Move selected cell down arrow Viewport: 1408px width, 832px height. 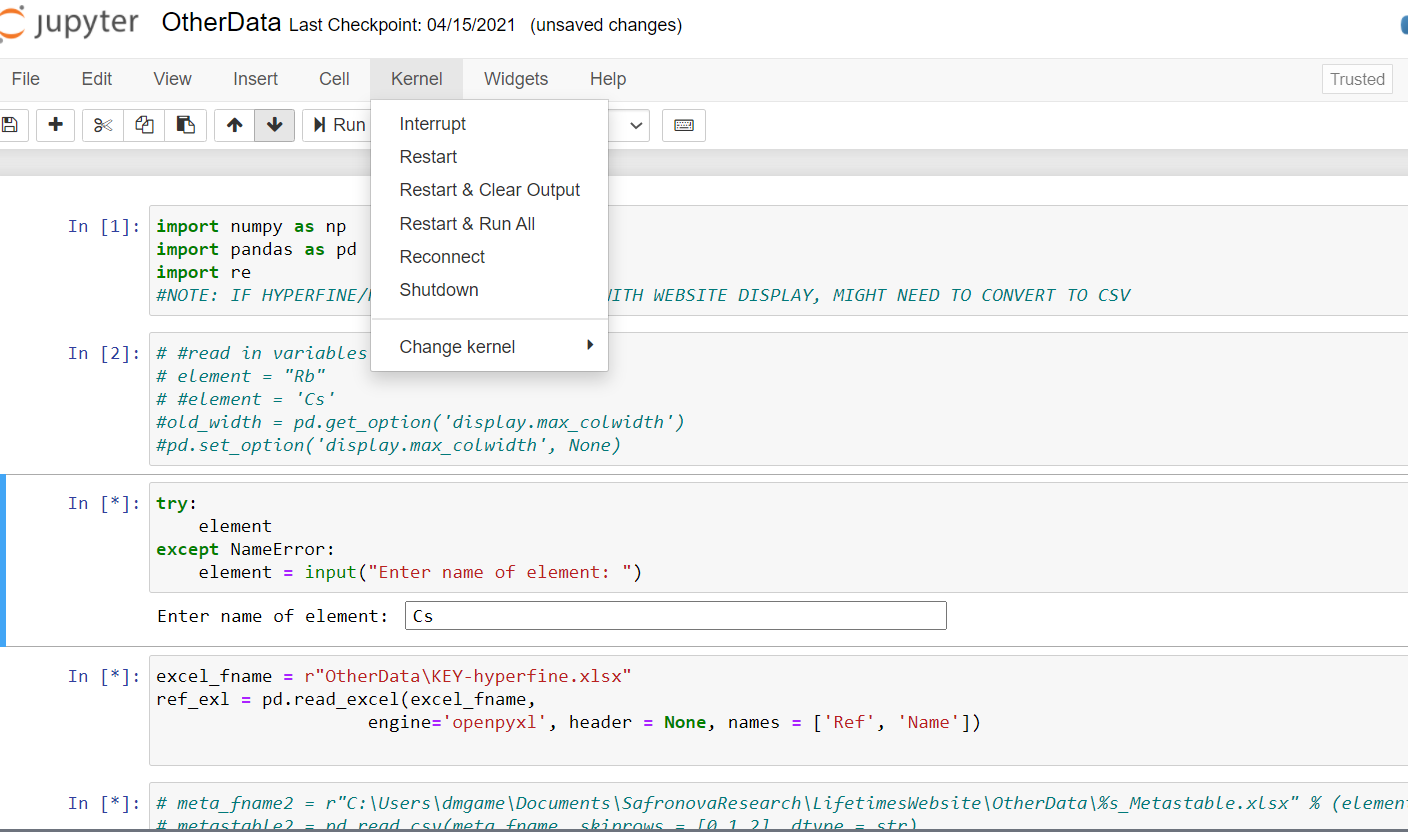click(x=275, y=125)
